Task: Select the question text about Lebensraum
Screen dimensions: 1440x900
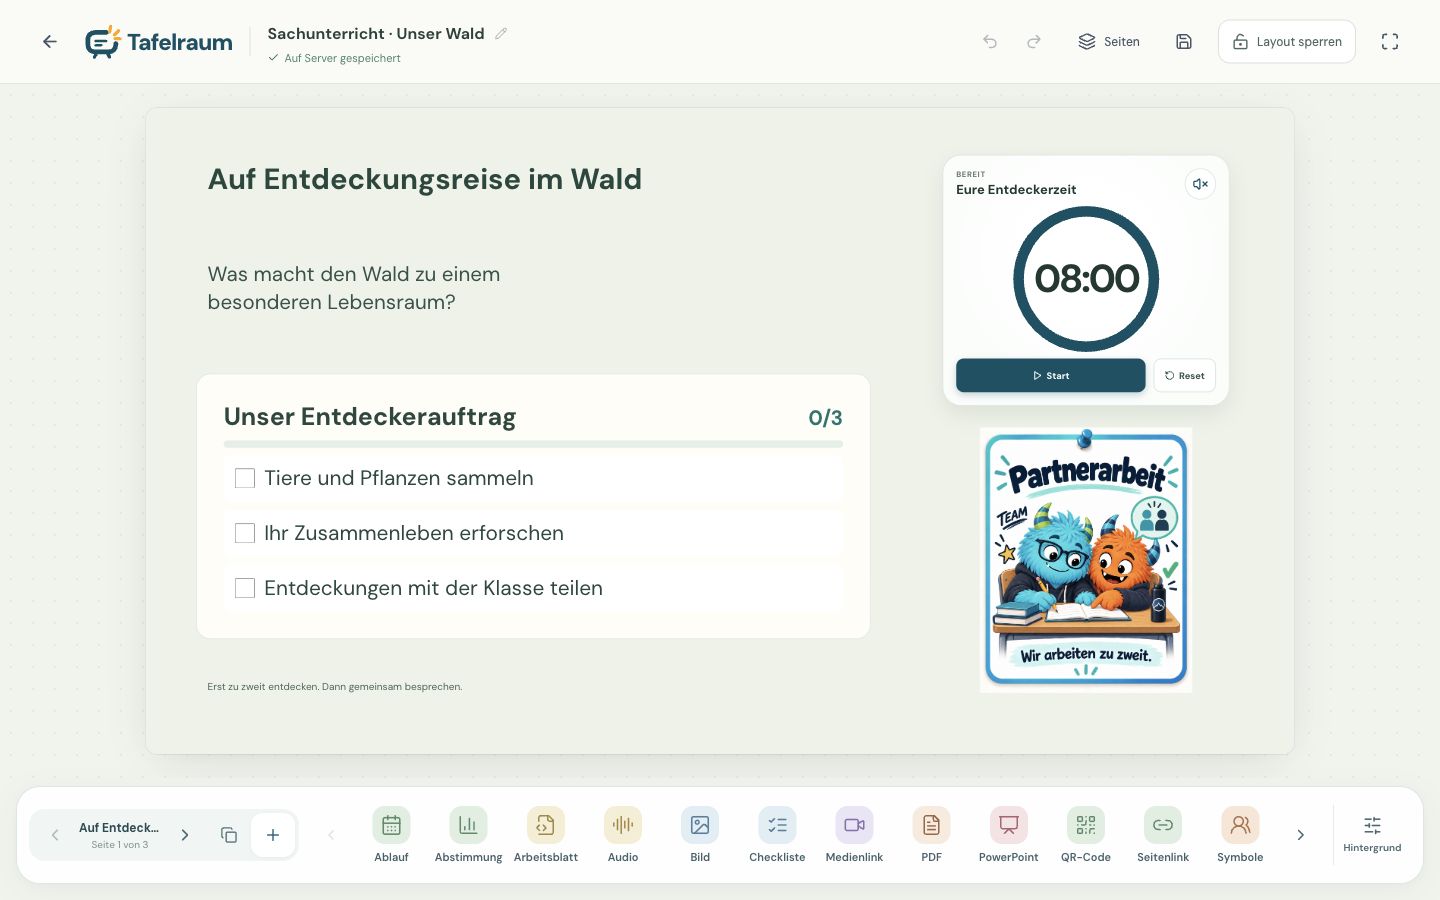Action: pos(354,288)
